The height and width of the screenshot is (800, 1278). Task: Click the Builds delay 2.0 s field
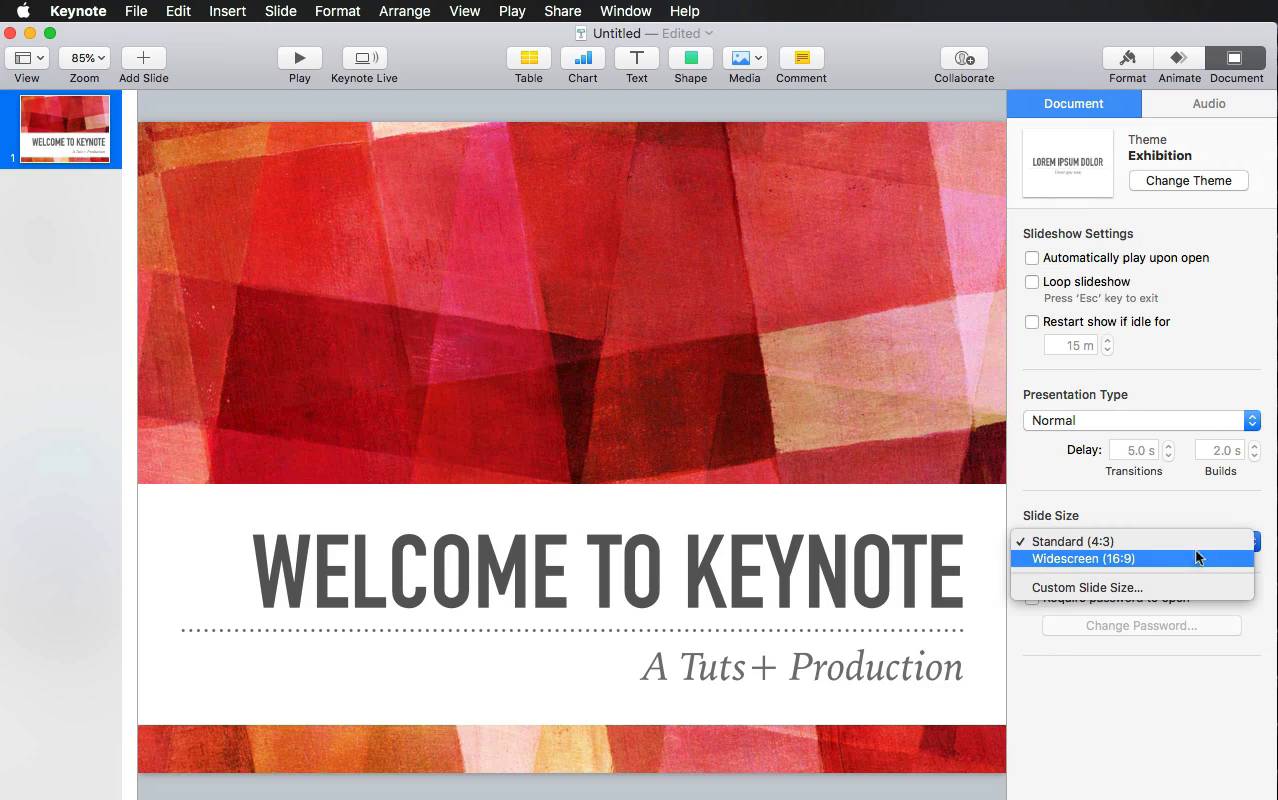1220,451
